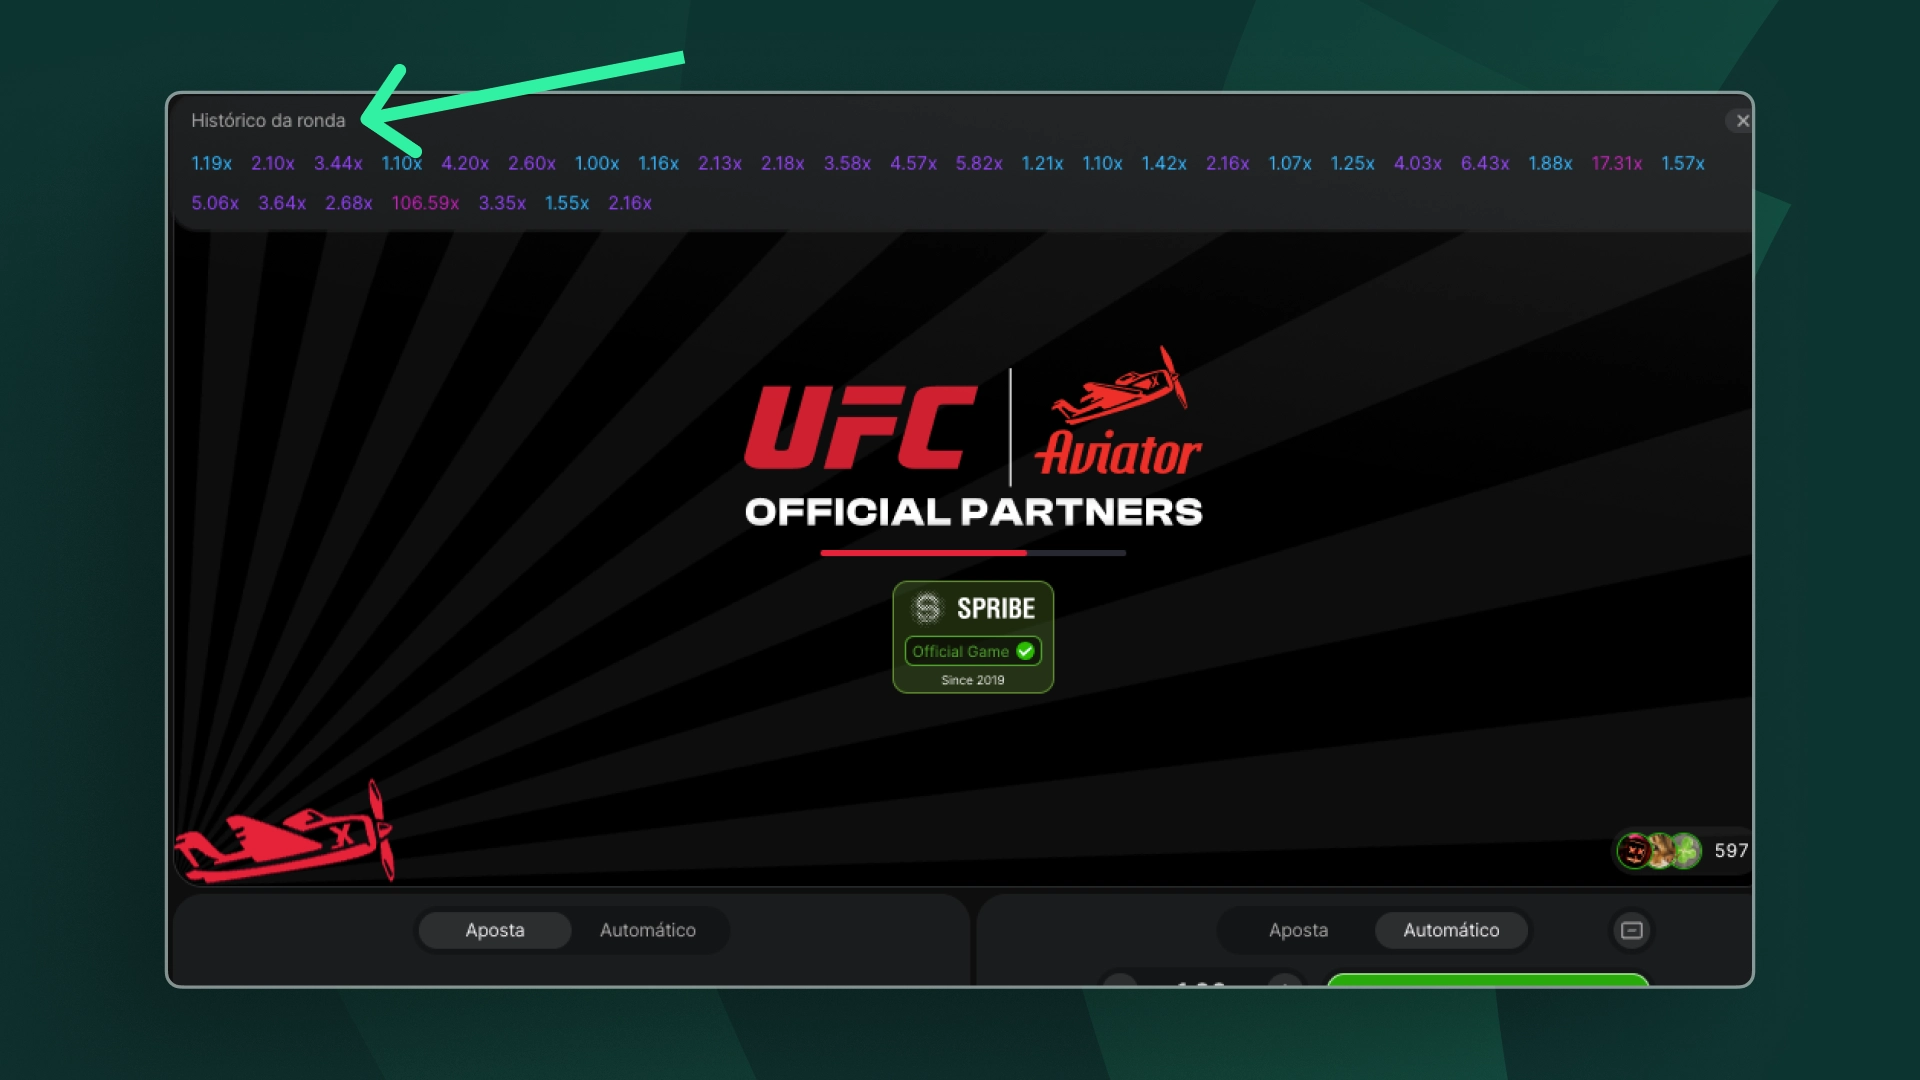The width and height of the screenshot is (1920, 1080).
Task: View the 3.58x round details
Action: click(x=847, y=163)
